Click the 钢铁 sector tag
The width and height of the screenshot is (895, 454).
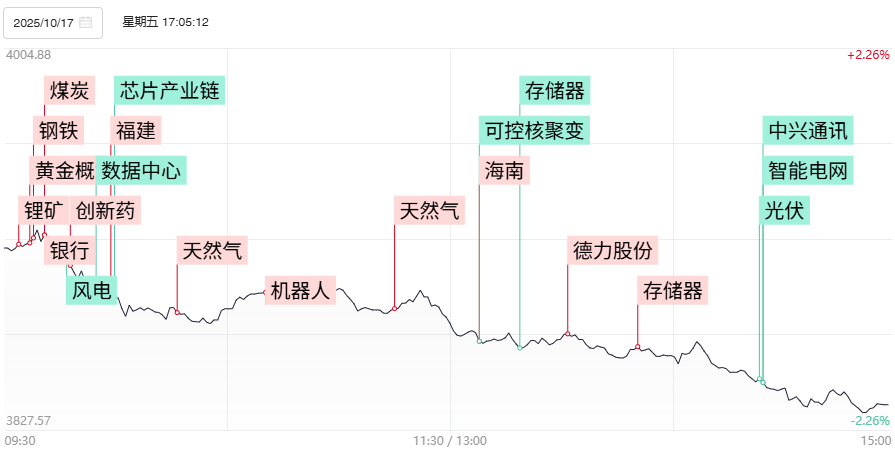tap(59, 131)
